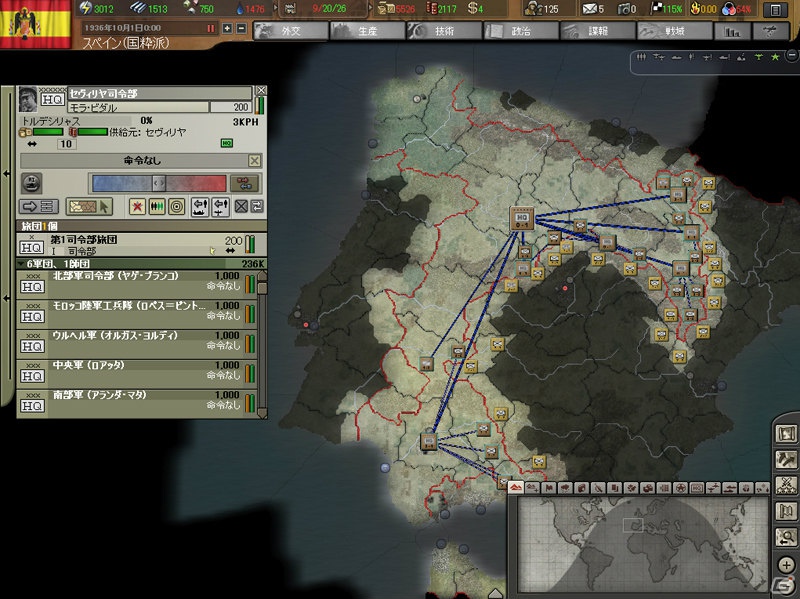800x599 pixels.
Task: Click the minimap world overview
Action: [643, 543]
